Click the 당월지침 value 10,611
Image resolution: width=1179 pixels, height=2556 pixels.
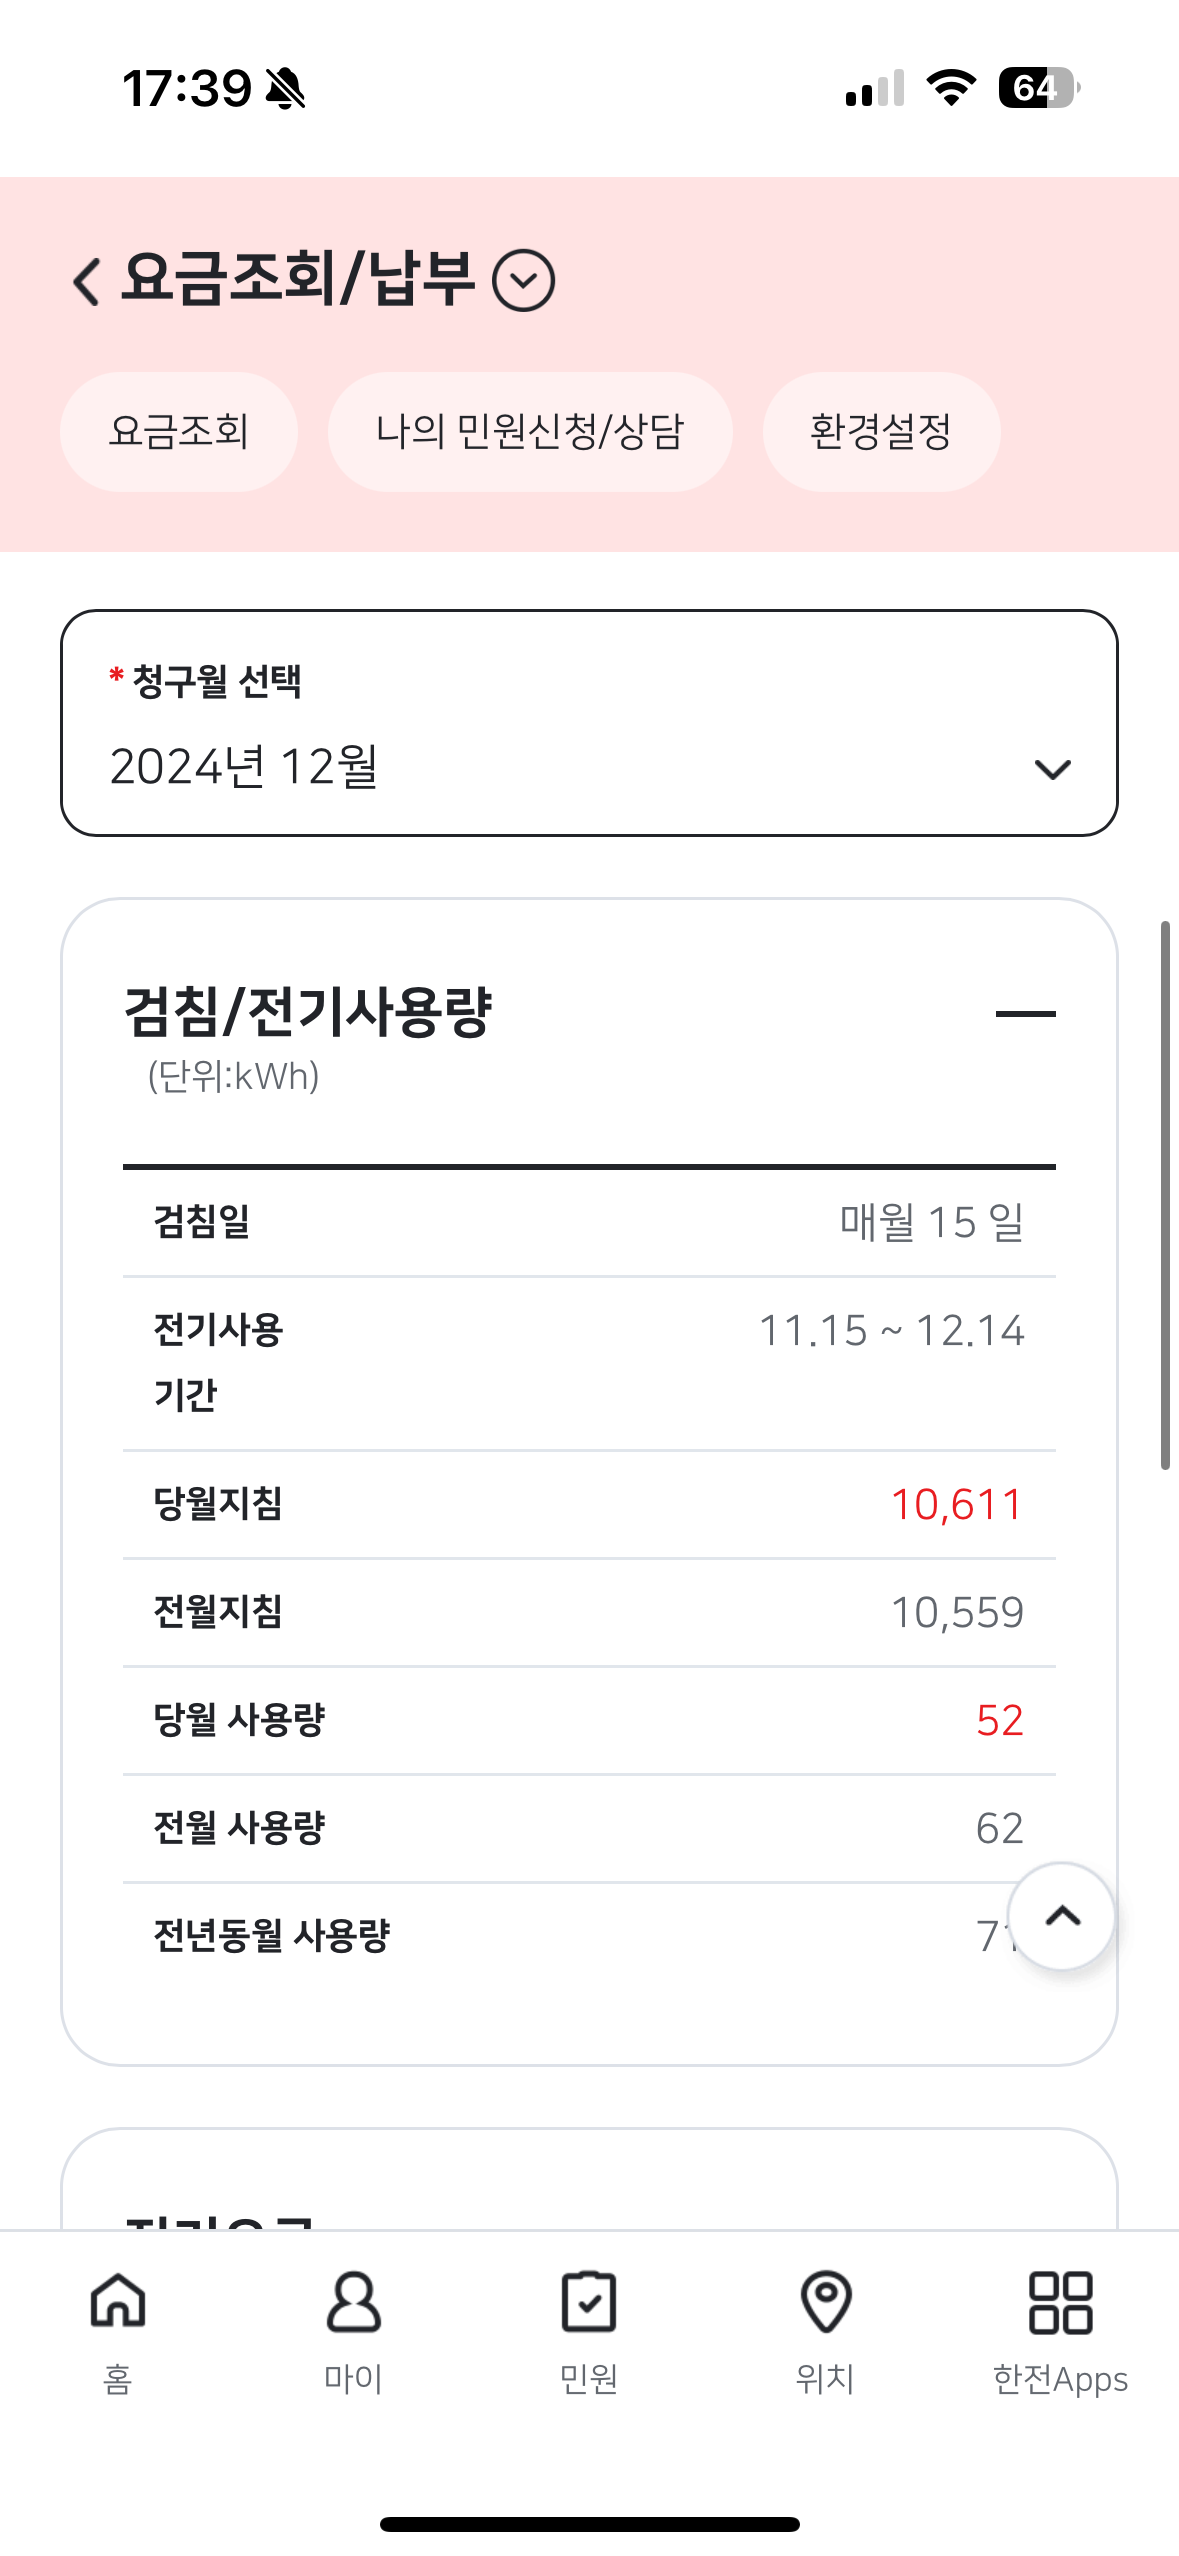click(x=956, y=1504)
